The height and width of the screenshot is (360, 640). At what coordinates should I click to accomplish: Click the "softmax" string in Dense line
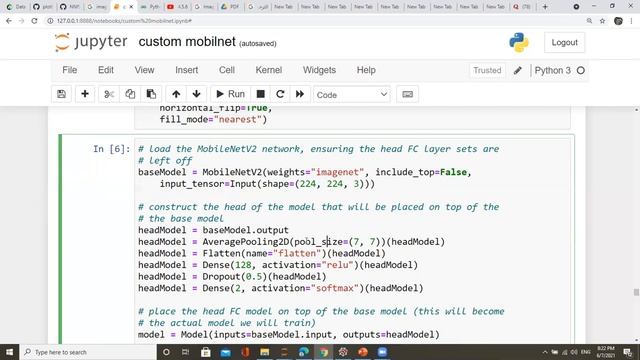click(335, 288)
